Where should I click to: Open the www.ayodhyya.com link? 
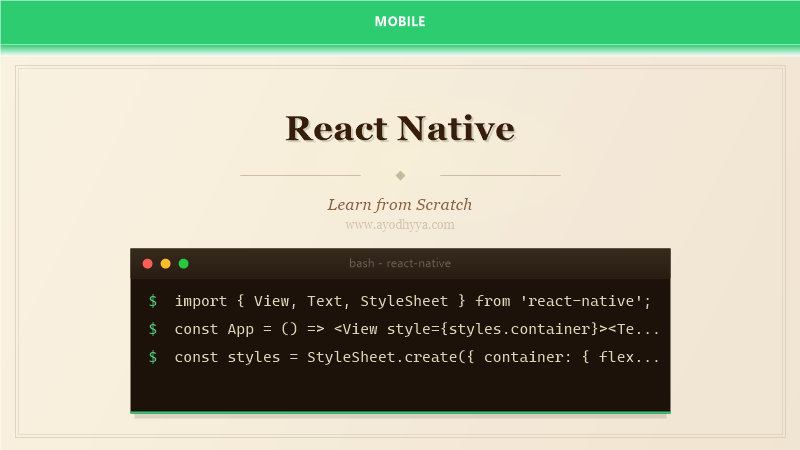click(400, 224)
